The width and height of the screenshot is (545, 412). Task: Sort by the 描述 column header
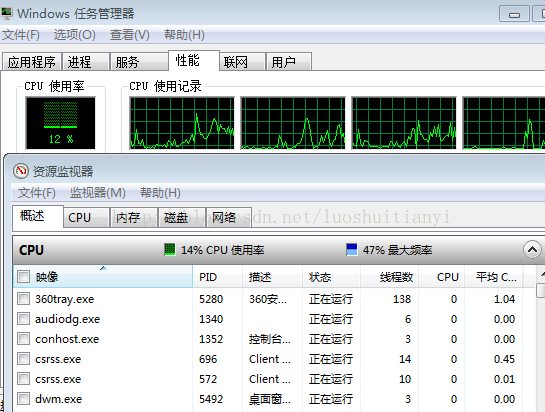pyautogui.click(x=272, y=277)
